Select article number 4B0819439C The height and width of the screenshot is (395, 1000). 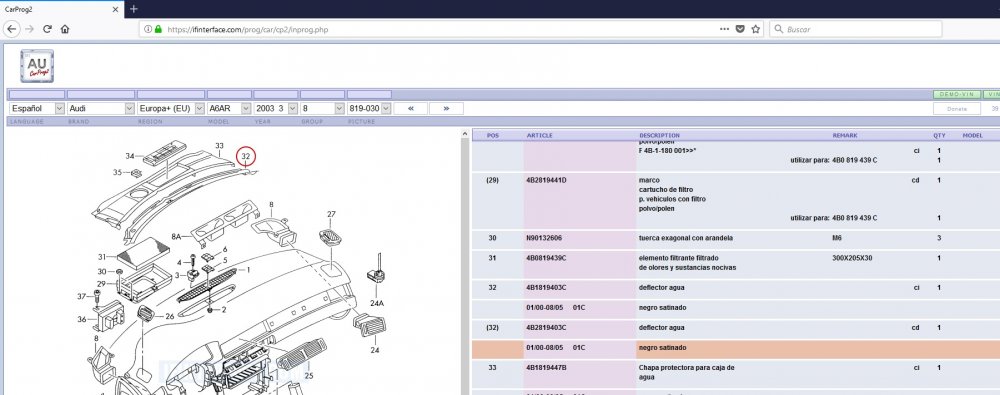click(x=546, y=258)
